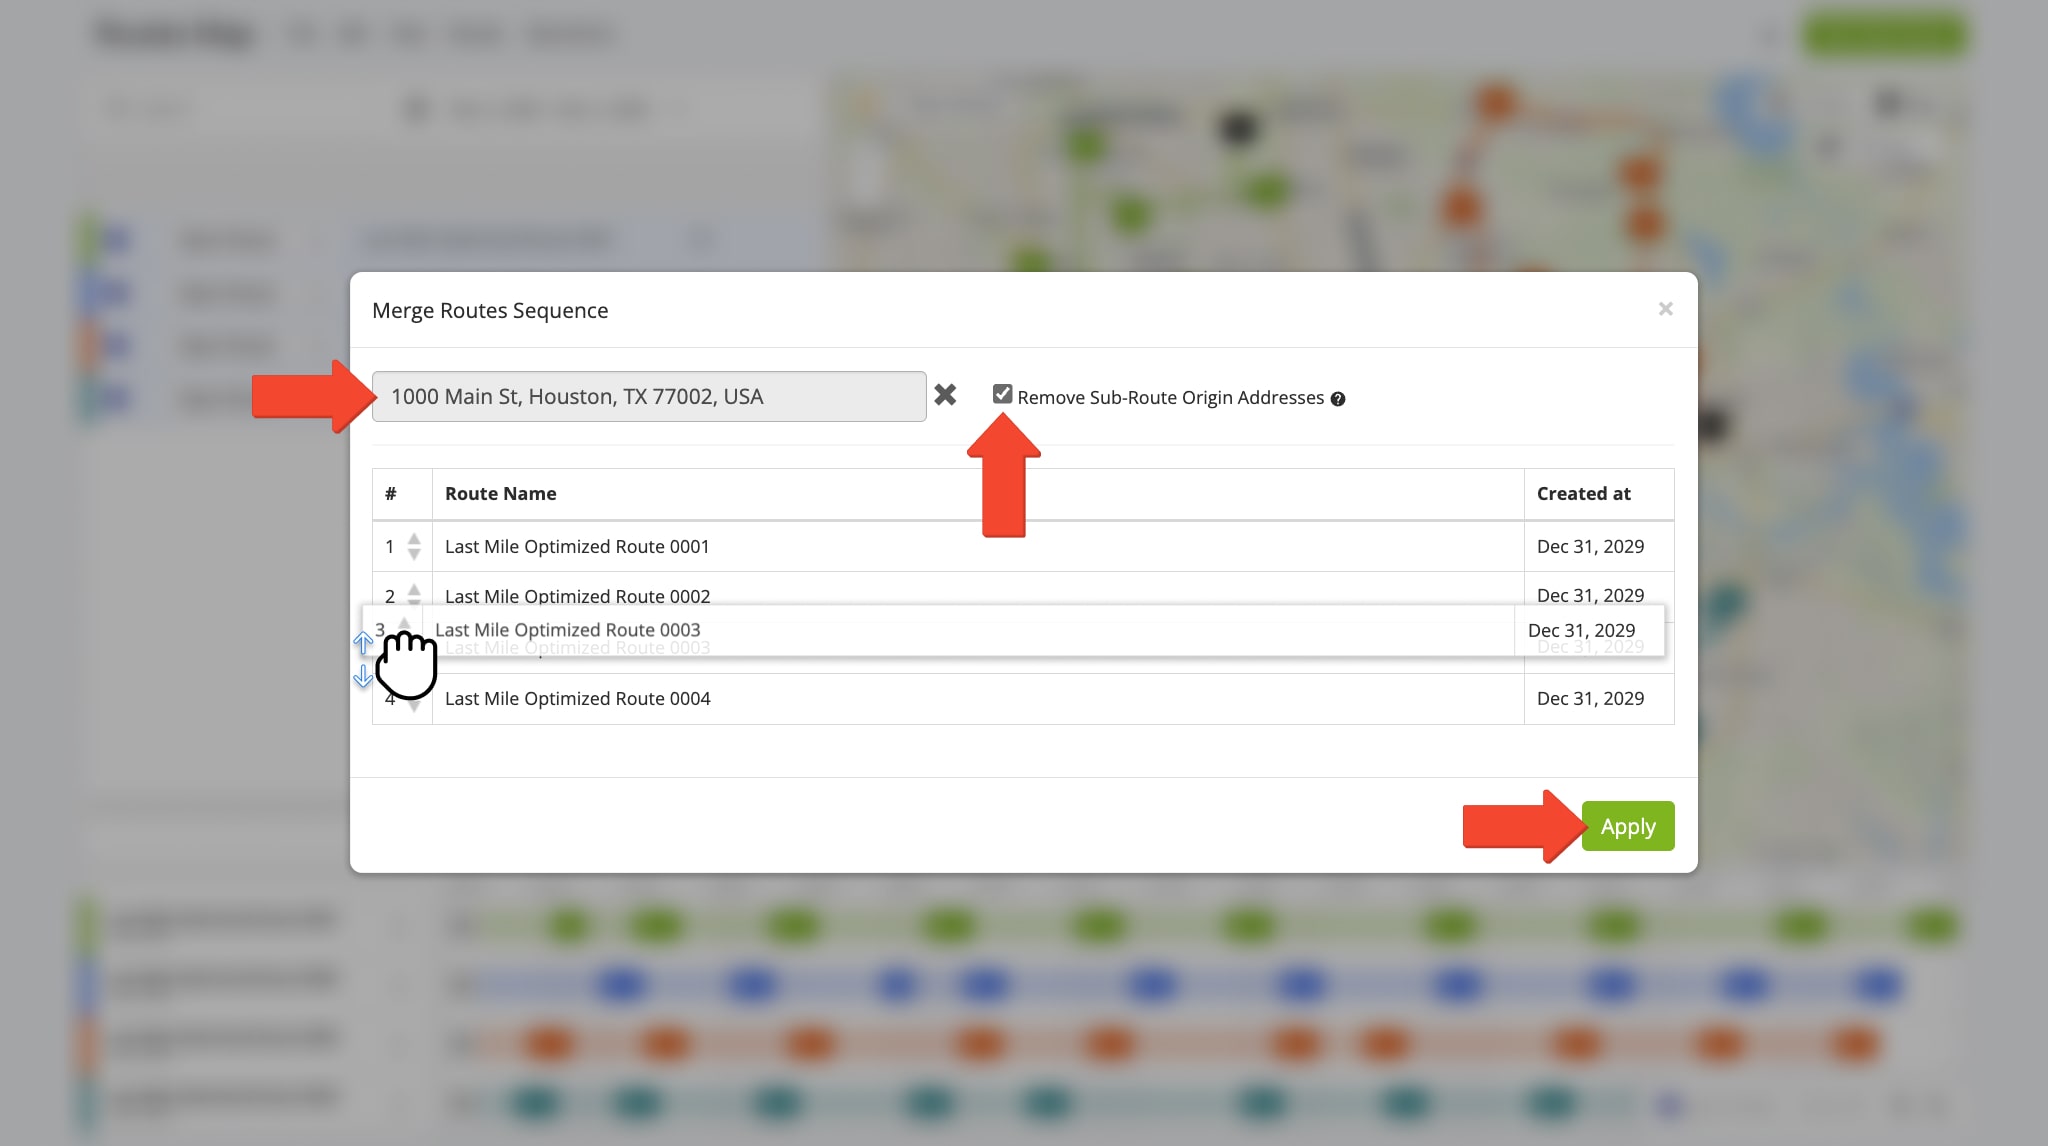2048x1146 pixels.
Task: Apply the merged route sequence
Action: point(1628,826)
